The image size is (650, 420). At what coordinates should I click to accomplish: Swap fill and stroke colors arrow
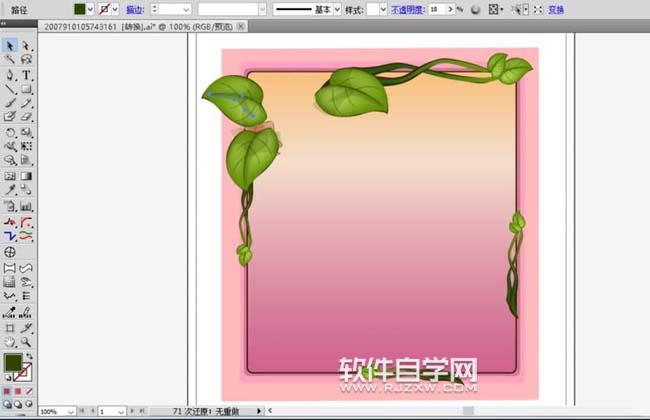29,356
